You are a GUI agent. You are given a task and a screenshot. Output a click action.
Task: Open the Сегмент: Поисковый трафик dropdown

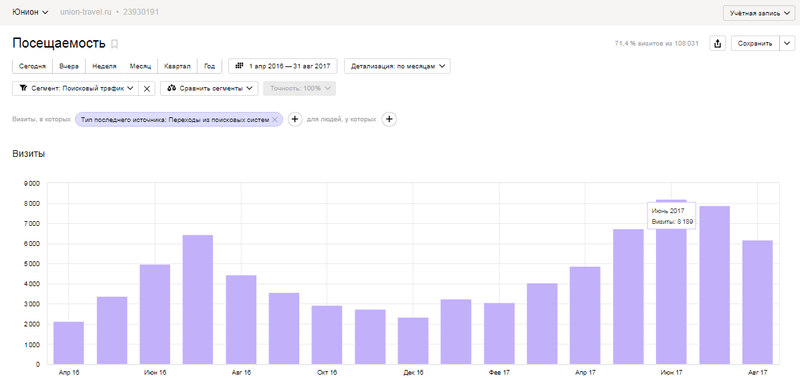click(x=76, y=88)
